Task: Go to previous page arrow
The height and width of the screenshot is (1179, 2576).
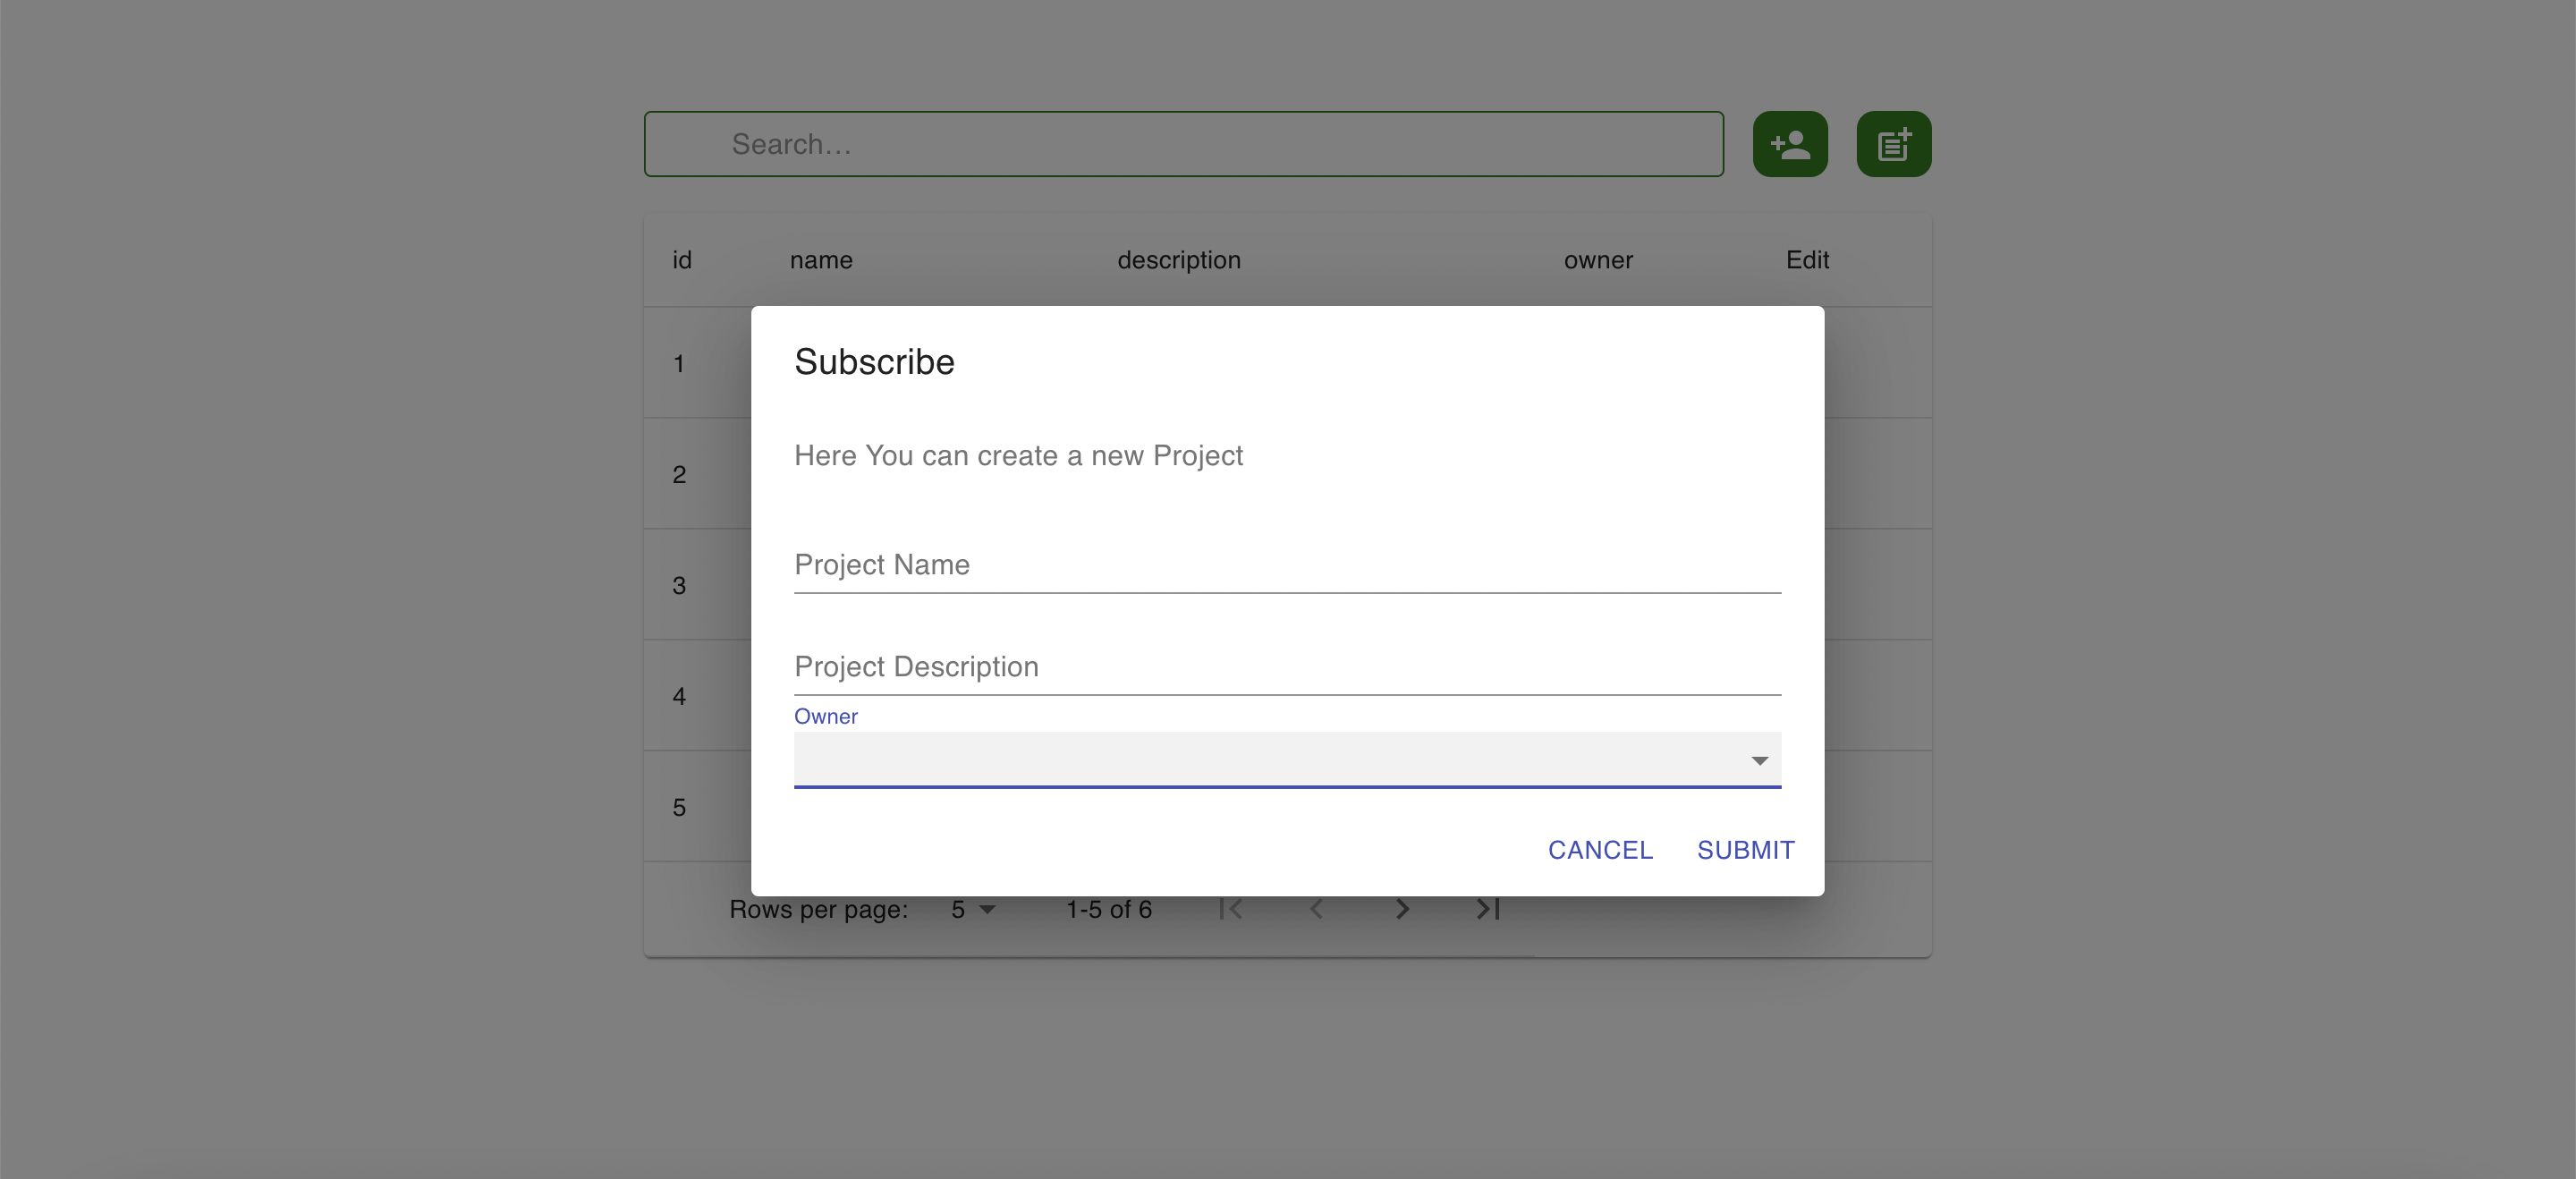Action: [x=1316, y=909]
